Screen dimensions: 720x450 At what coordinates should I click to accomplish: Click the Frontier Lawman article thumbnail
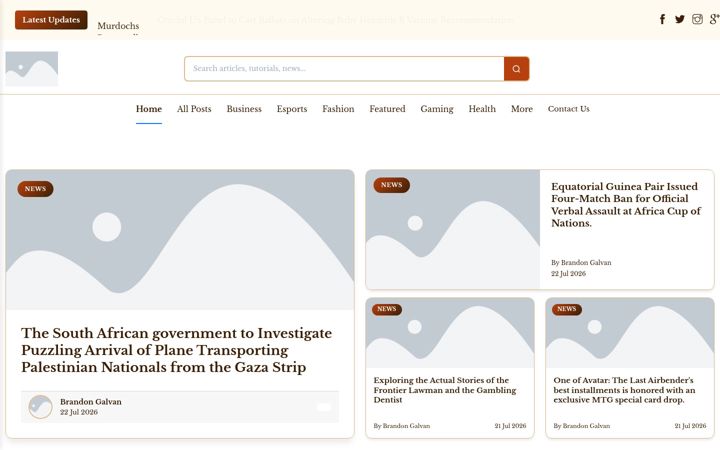click(x=450, y=333)
